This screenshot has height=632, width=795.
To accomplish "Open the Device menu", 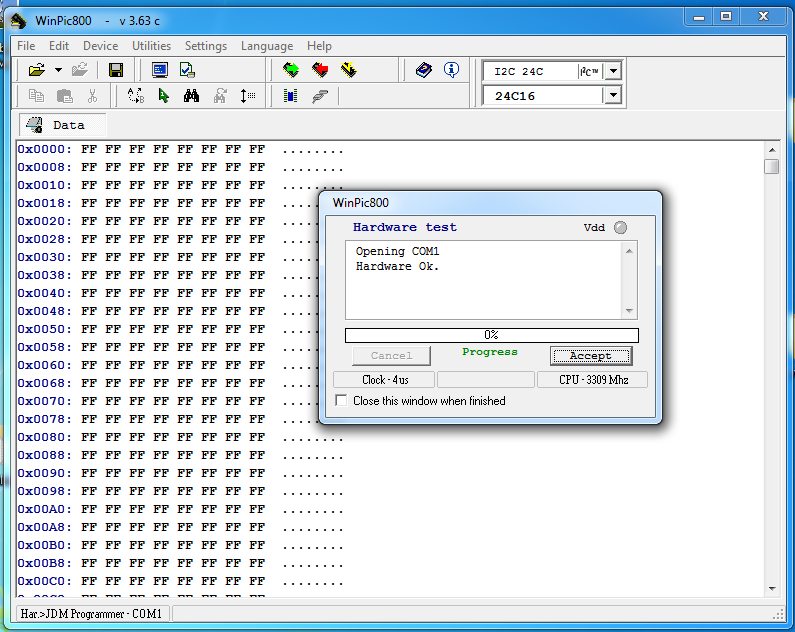I will coord(100,46).
